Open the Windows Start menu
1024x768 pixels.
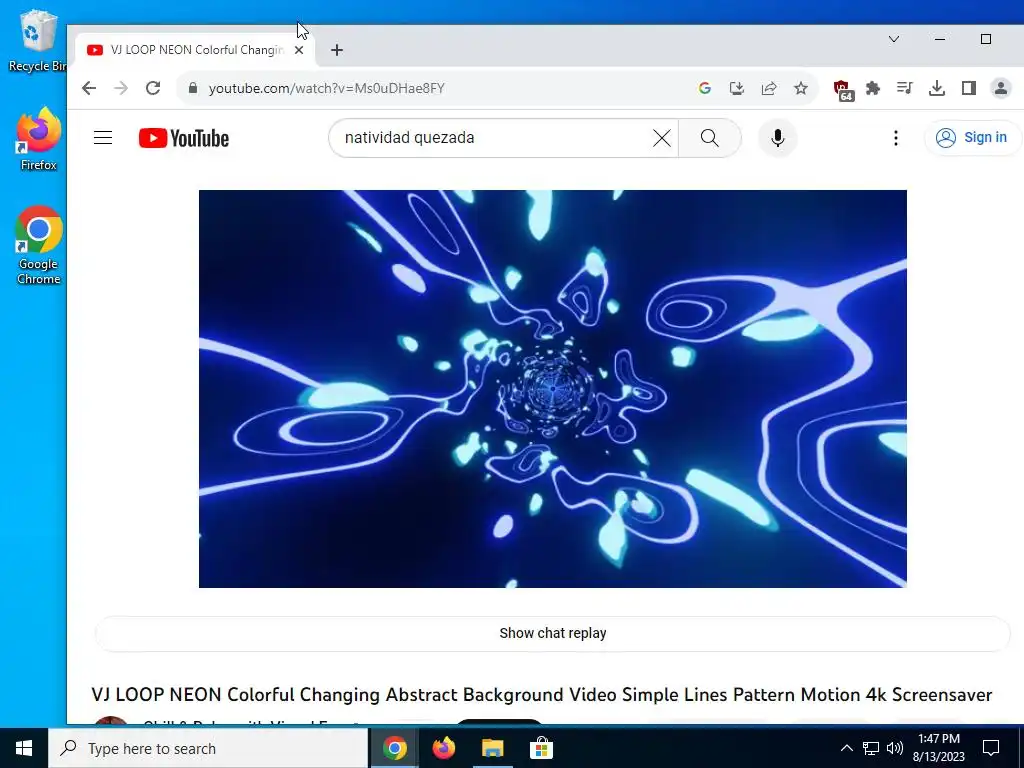click(24, 748)
